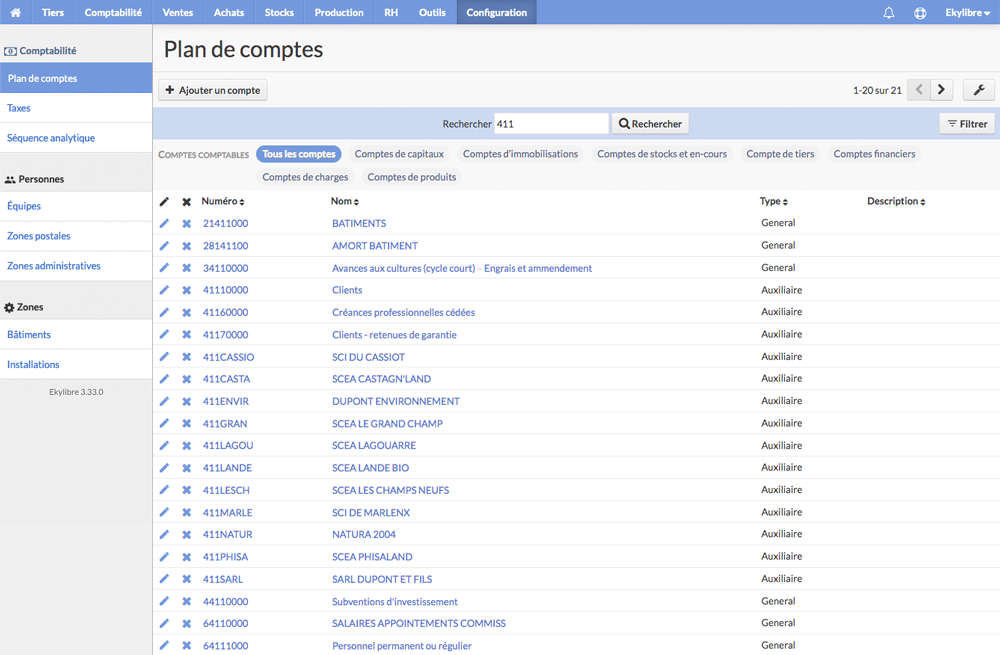
Task: Open the Tiers menu
Action: (52, 12)
